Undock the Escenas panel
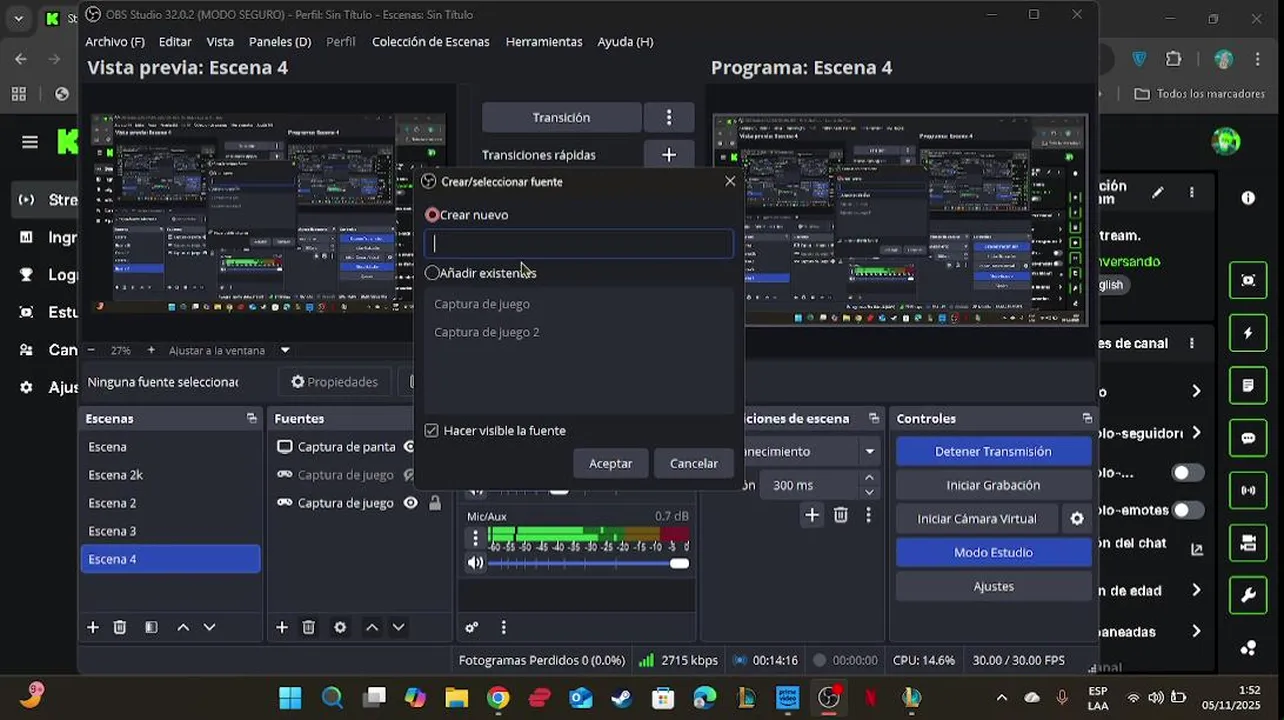Screen dimensions: 1284x720 252,419
